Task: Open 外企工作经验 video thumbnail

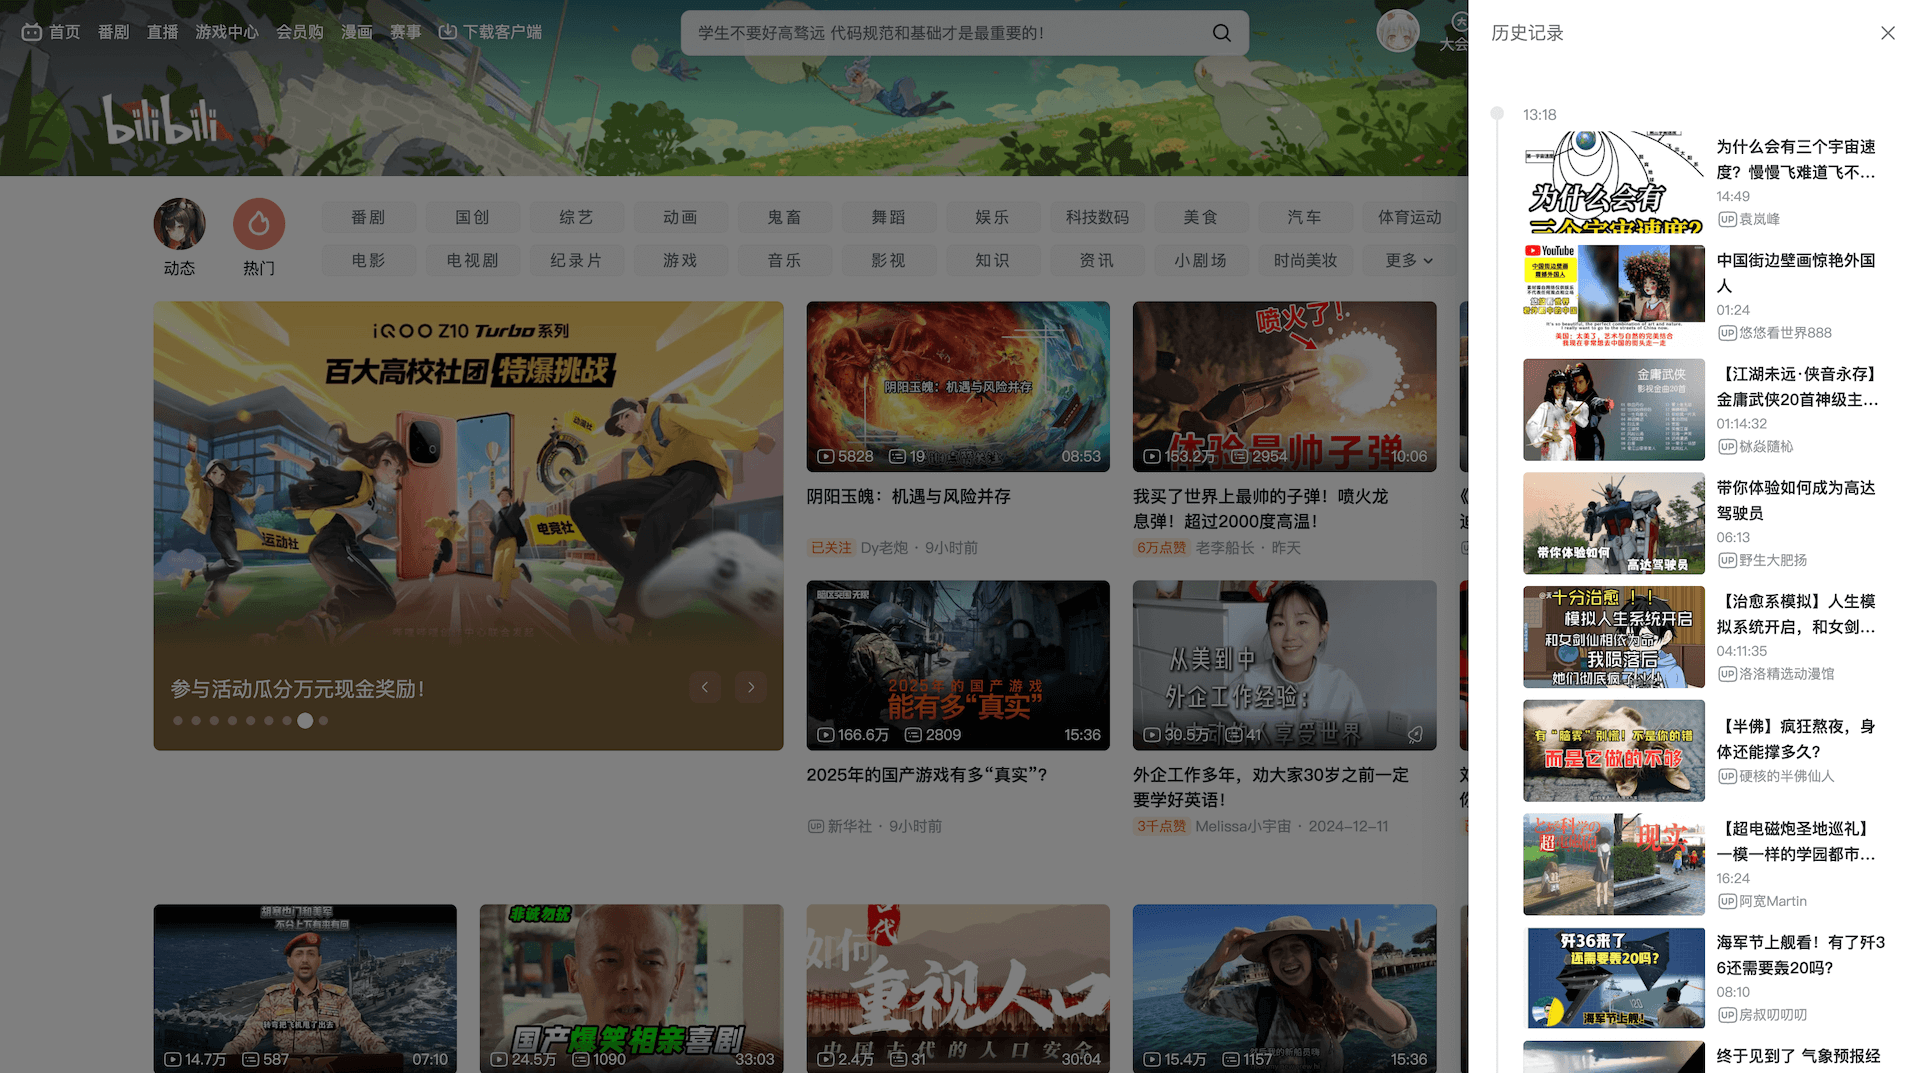Action: pyautogui.click(x=1284, y=665)
